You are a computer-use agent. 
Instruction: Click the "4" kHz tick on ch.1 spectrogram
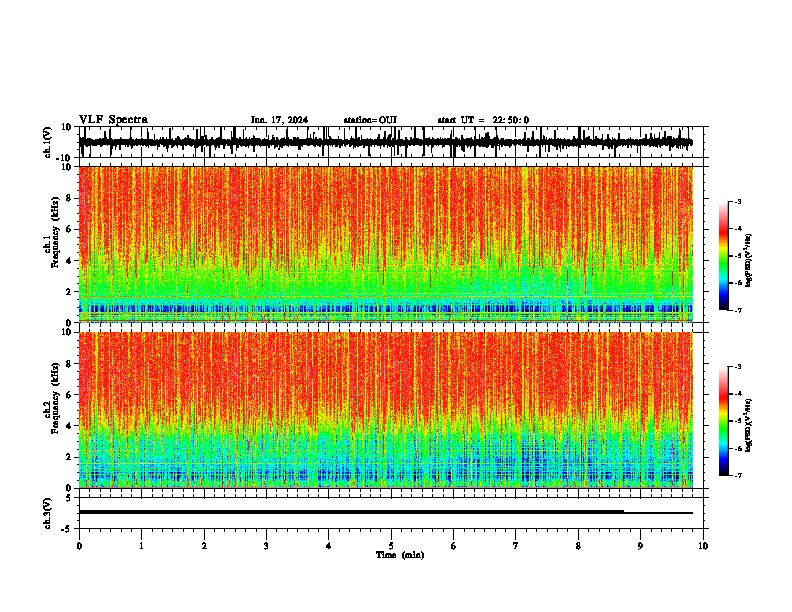(69, 261)
